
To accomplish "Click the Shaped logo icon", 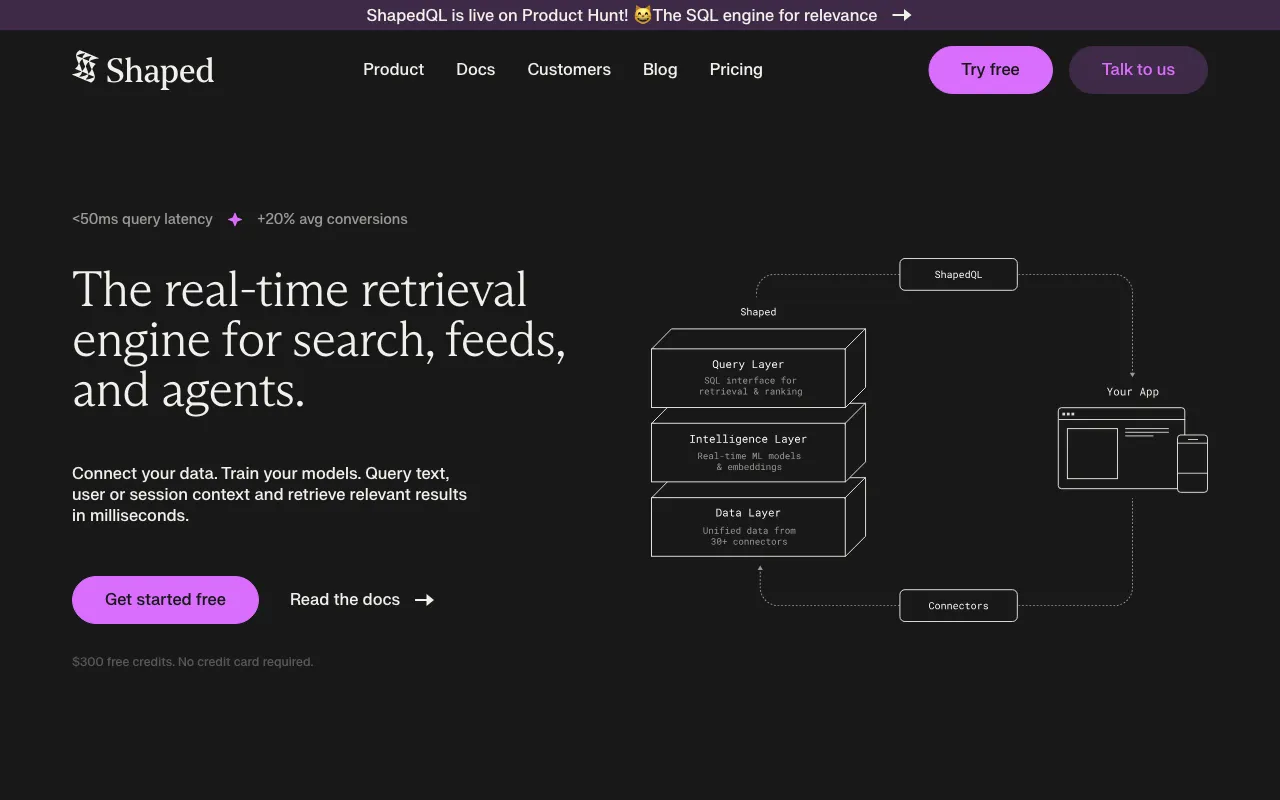I will 85,67.
